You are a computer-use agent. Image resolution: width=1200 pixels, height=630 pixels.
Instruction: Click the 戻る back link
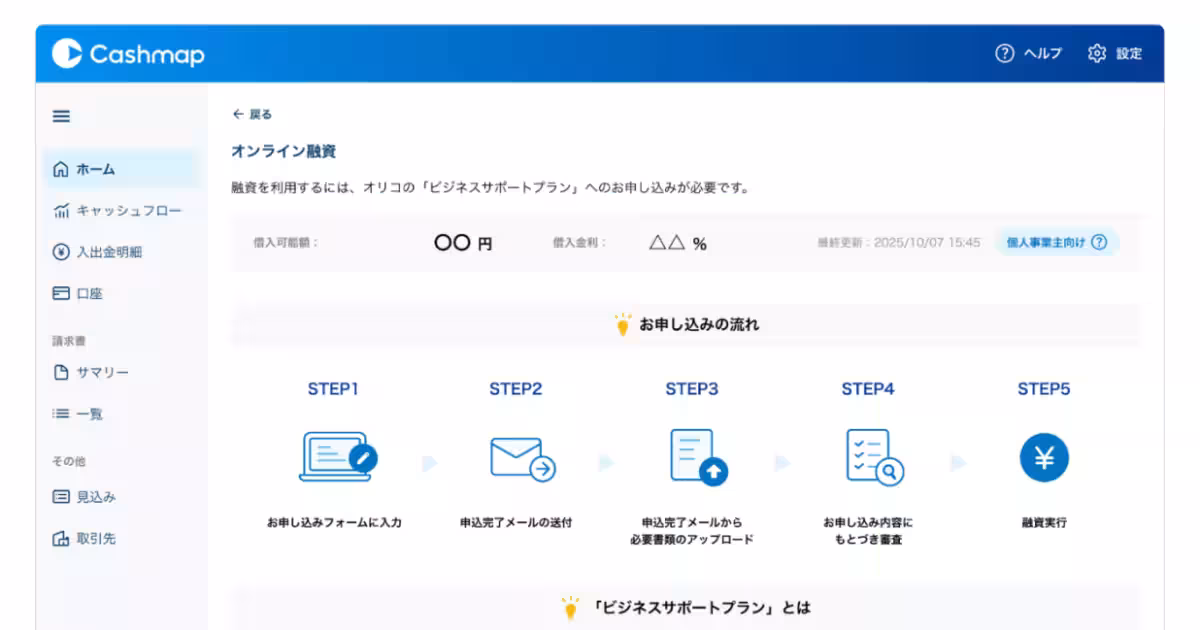(x=253, y=113)
